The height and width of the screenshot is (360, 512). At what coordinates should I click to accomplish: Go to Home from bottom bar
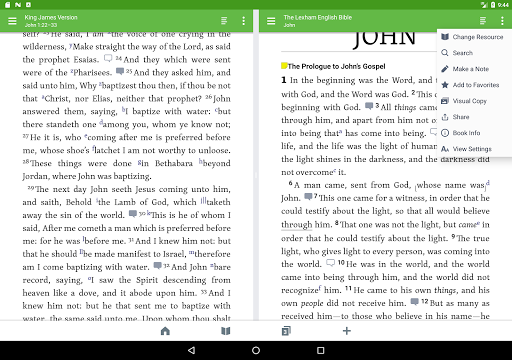coord(165,331)
